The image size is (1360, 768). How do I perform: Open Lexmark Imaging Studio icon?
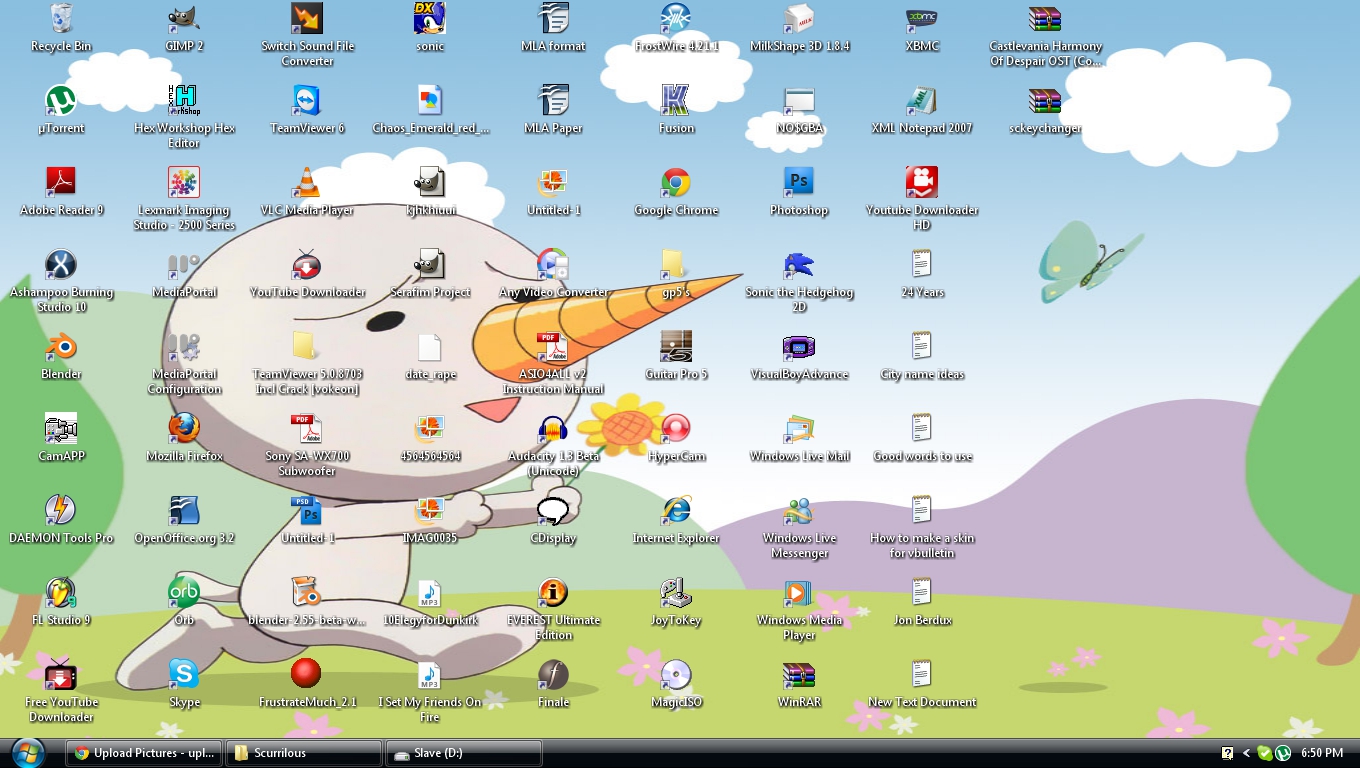[x=184, y=182]
